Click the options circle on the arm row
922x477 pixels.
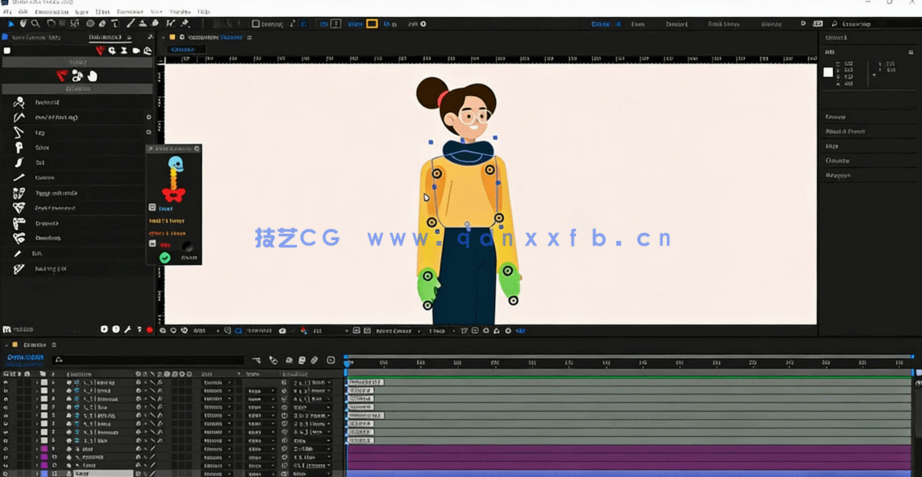(x=149, y=117)
